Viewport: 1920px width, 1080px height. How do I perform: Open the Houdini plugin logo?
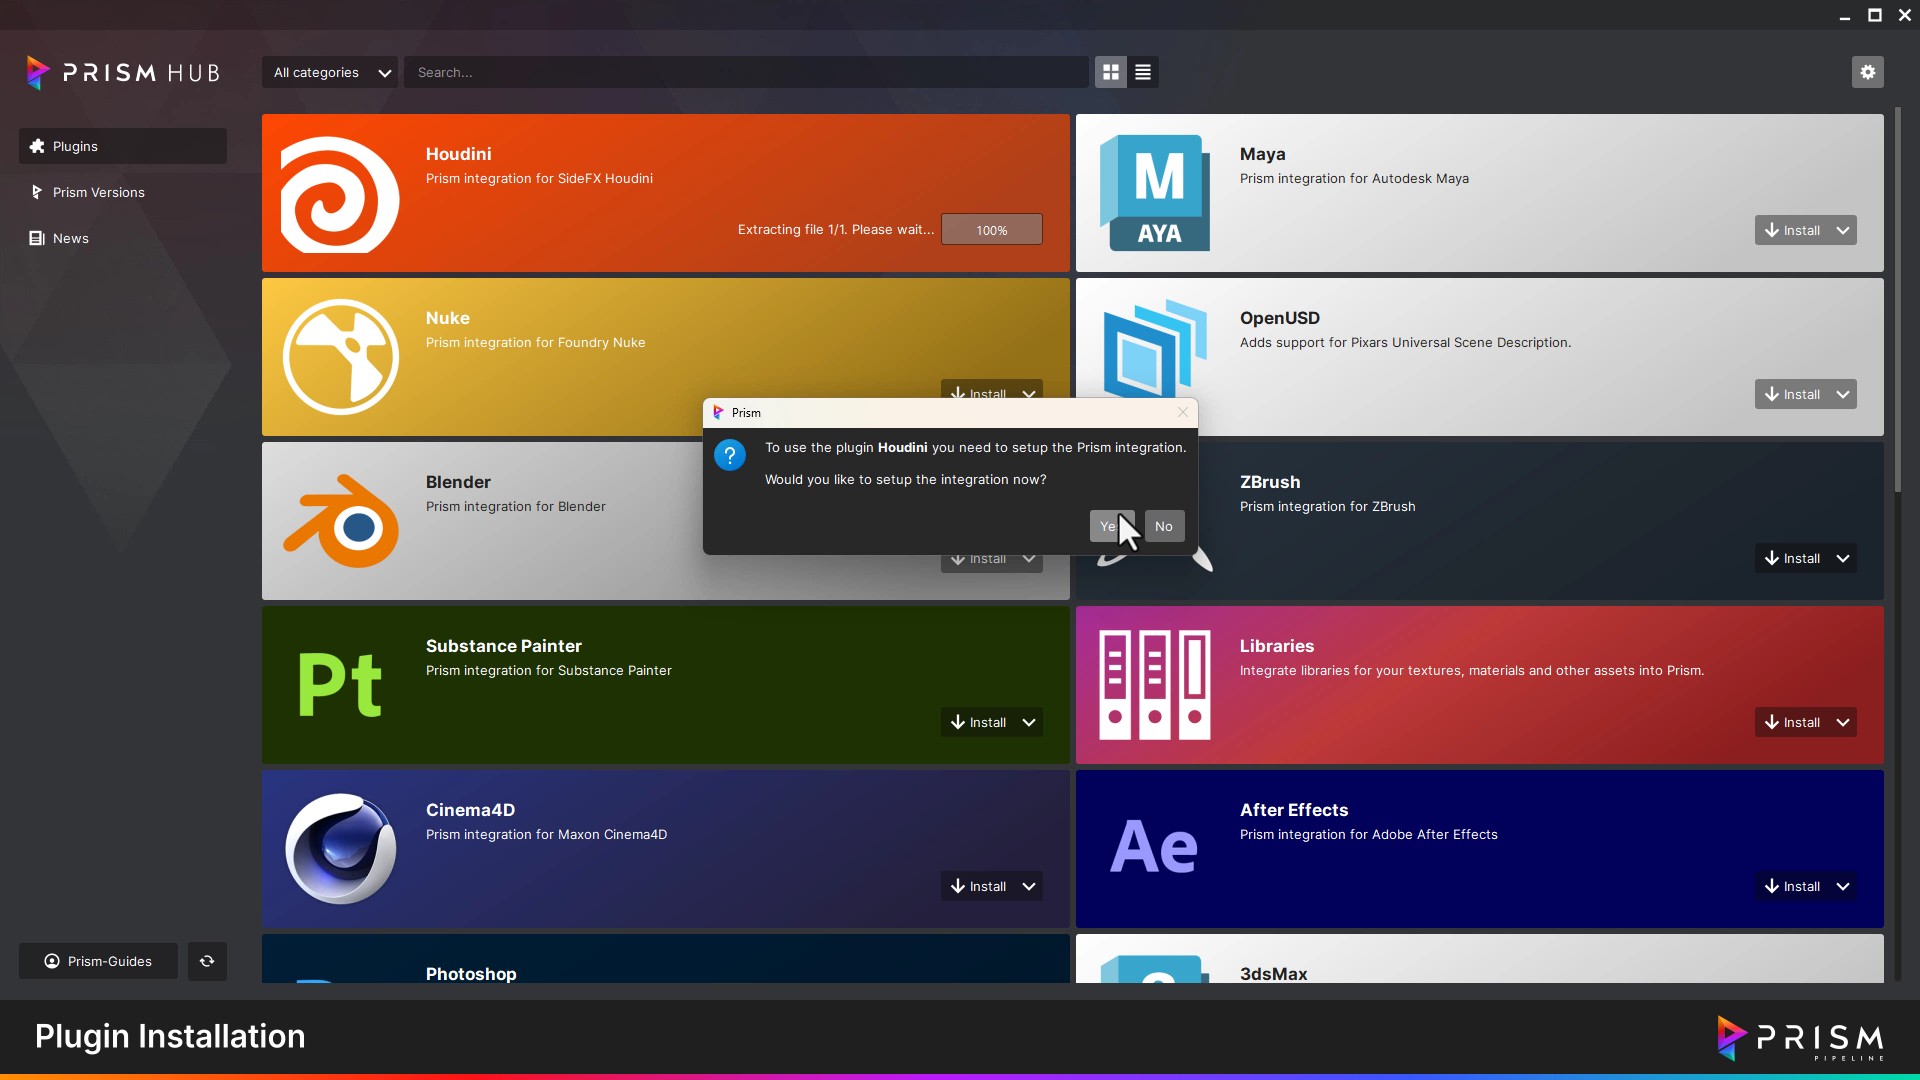(340, 193)
